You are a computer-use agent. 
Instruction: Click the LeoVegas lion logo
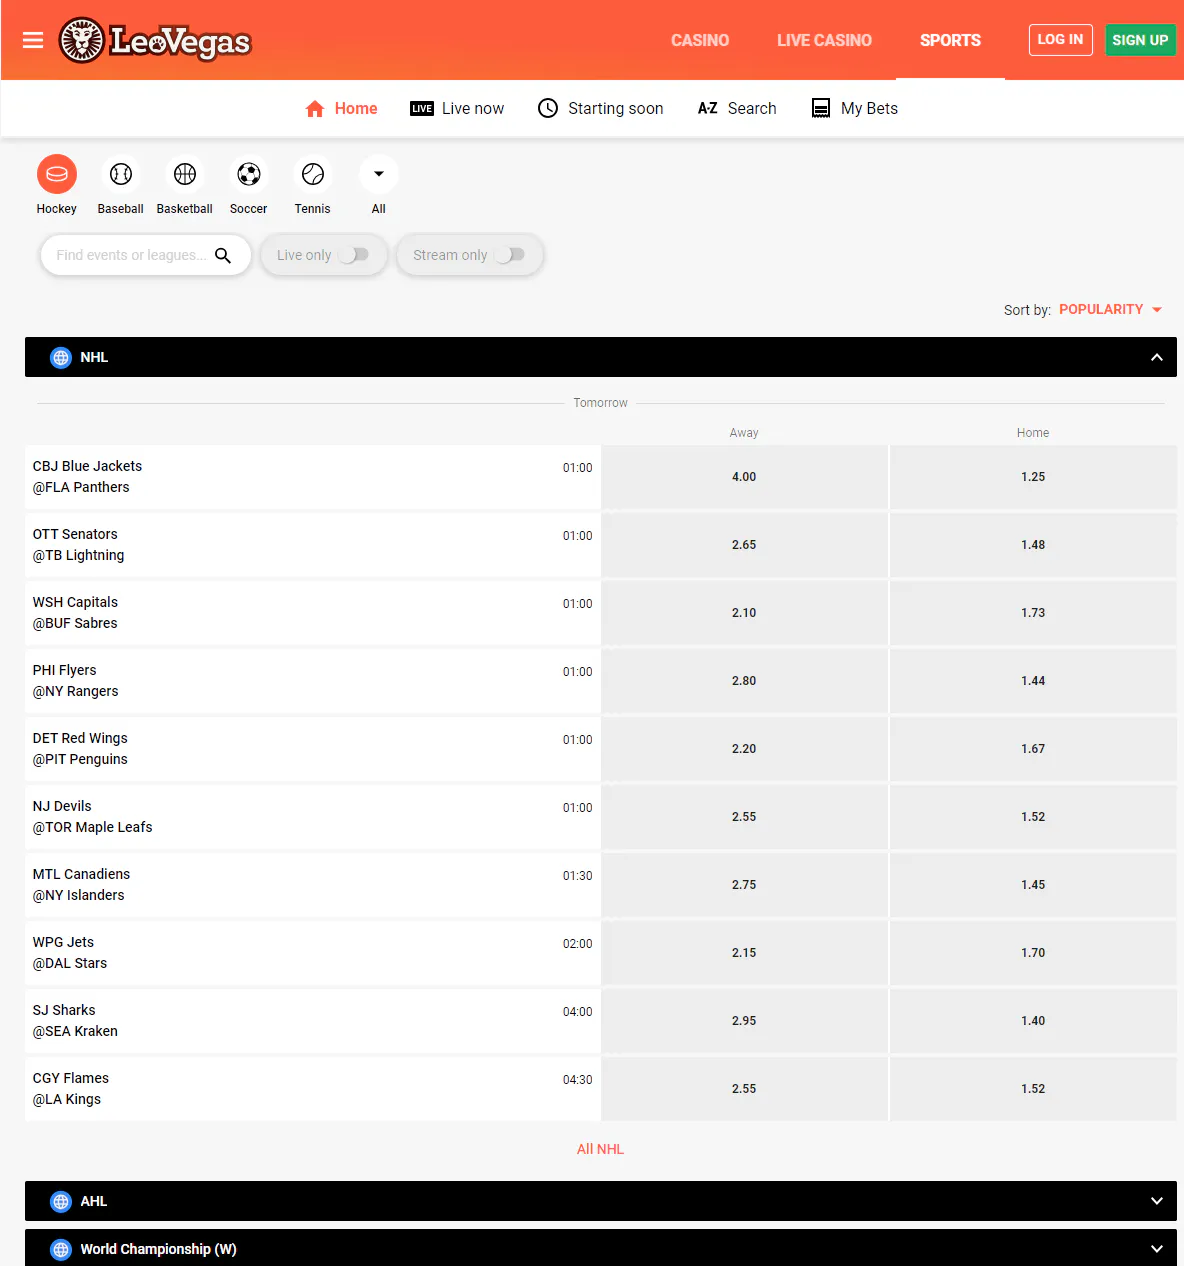(x=155, y=40)
